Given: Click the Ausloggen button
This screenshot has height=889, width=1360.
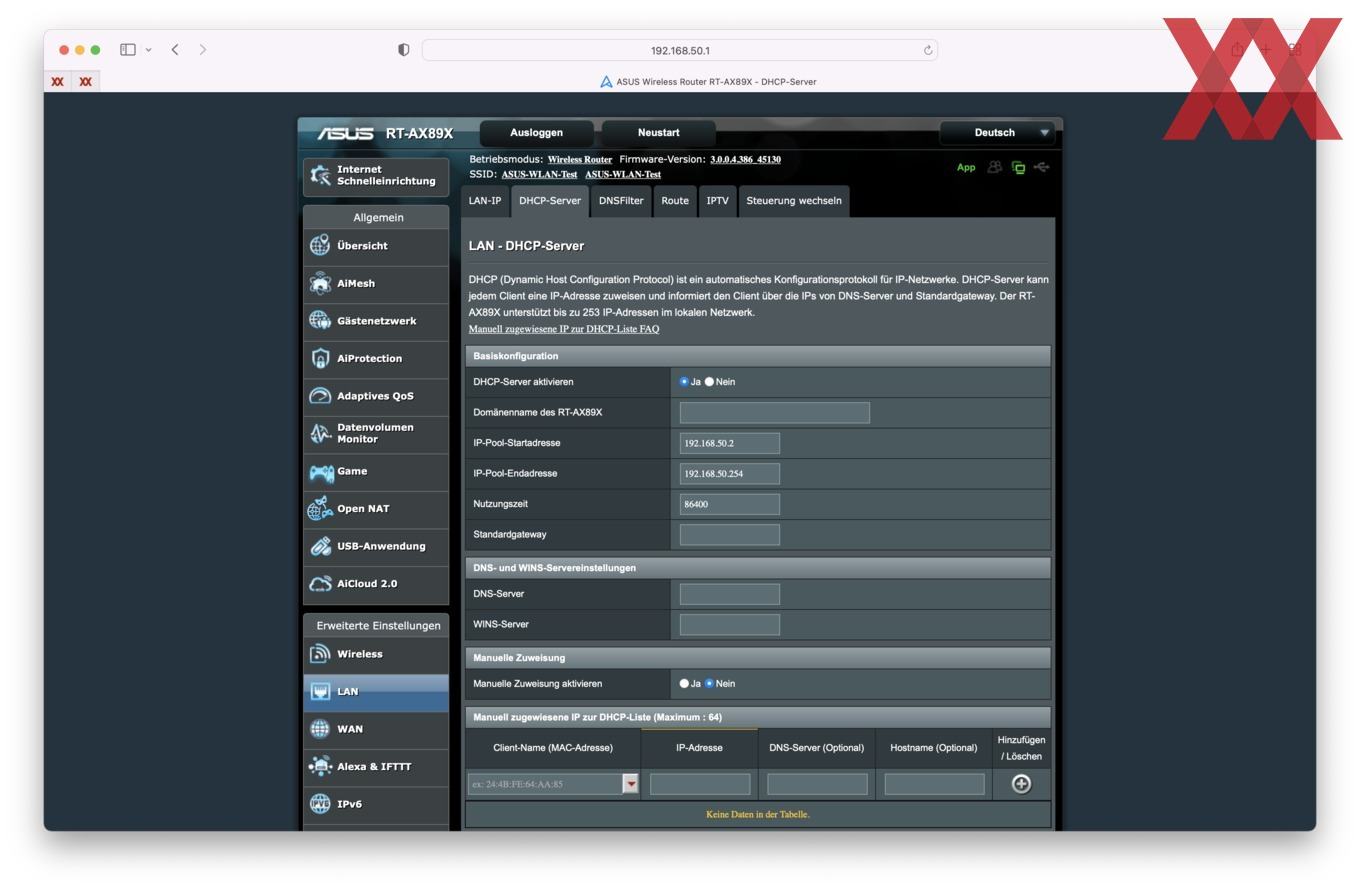Looking at the screenshot, I should [537, 133].
